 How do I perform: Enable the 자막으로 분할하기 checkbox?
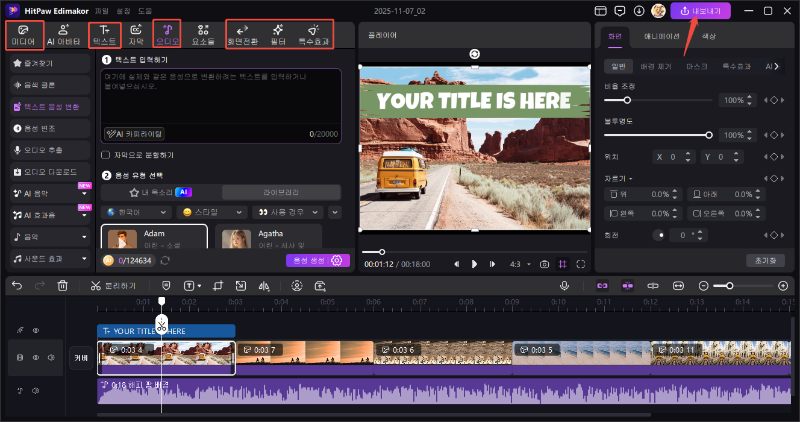106,155
